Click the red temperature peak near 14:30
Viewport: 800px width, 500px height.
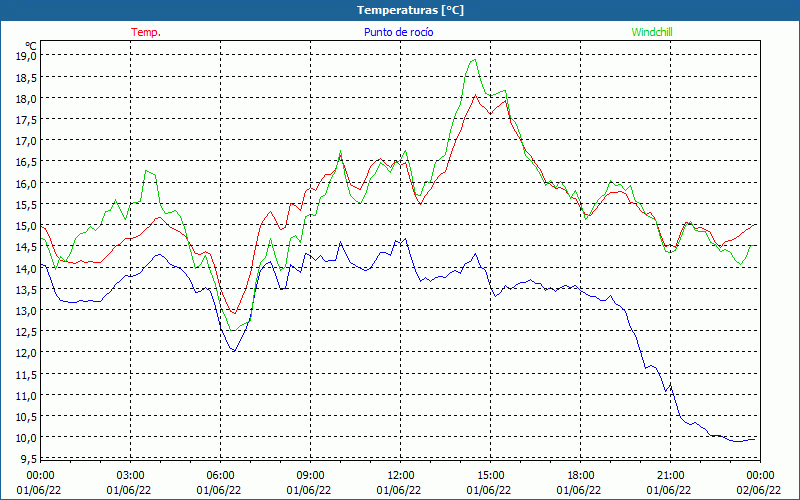click(x=476, y=95)
